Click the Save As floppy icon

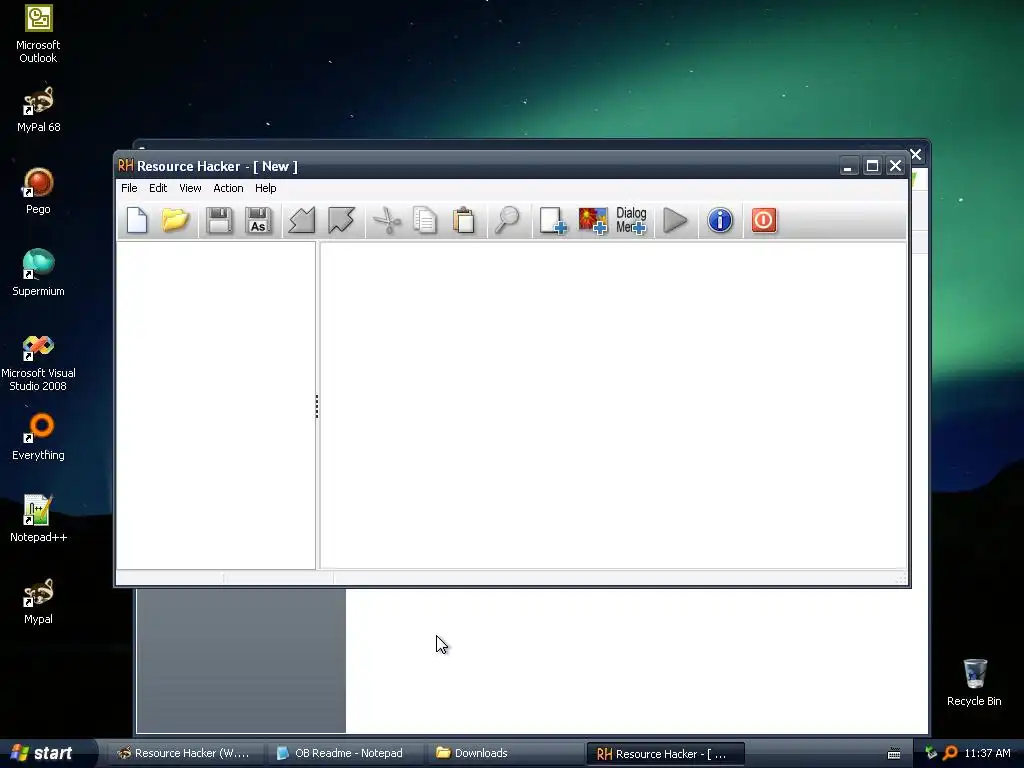pyautogui.click(x=259, y=220)
